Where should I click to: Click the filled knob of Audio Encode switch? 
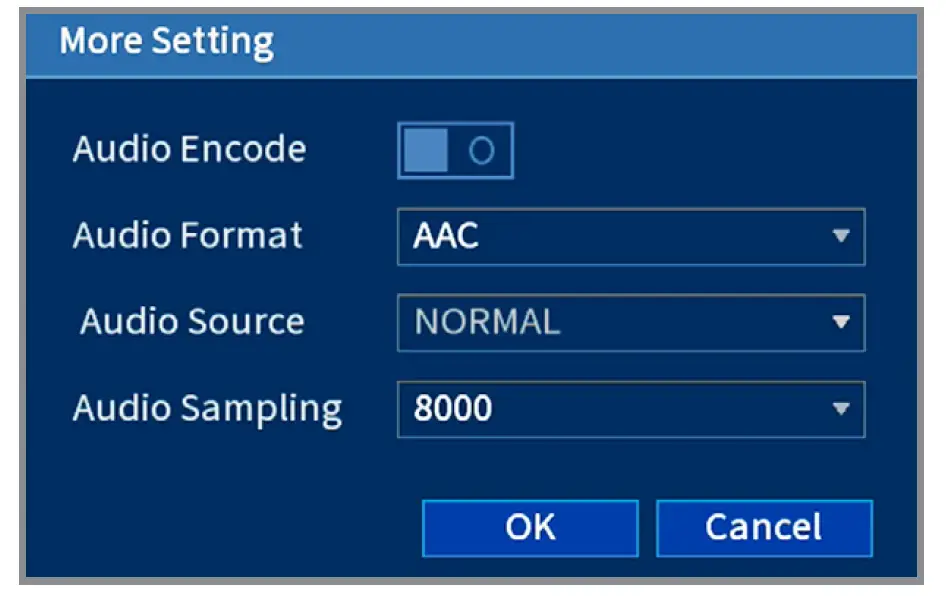point(425,150)
